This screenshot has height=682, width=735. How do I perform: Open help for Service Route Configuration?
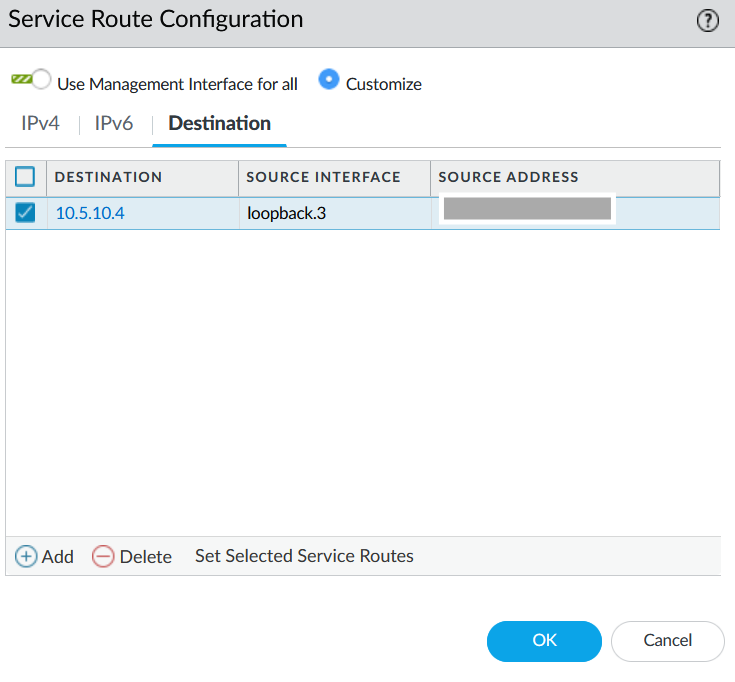[x=708, y=21]
